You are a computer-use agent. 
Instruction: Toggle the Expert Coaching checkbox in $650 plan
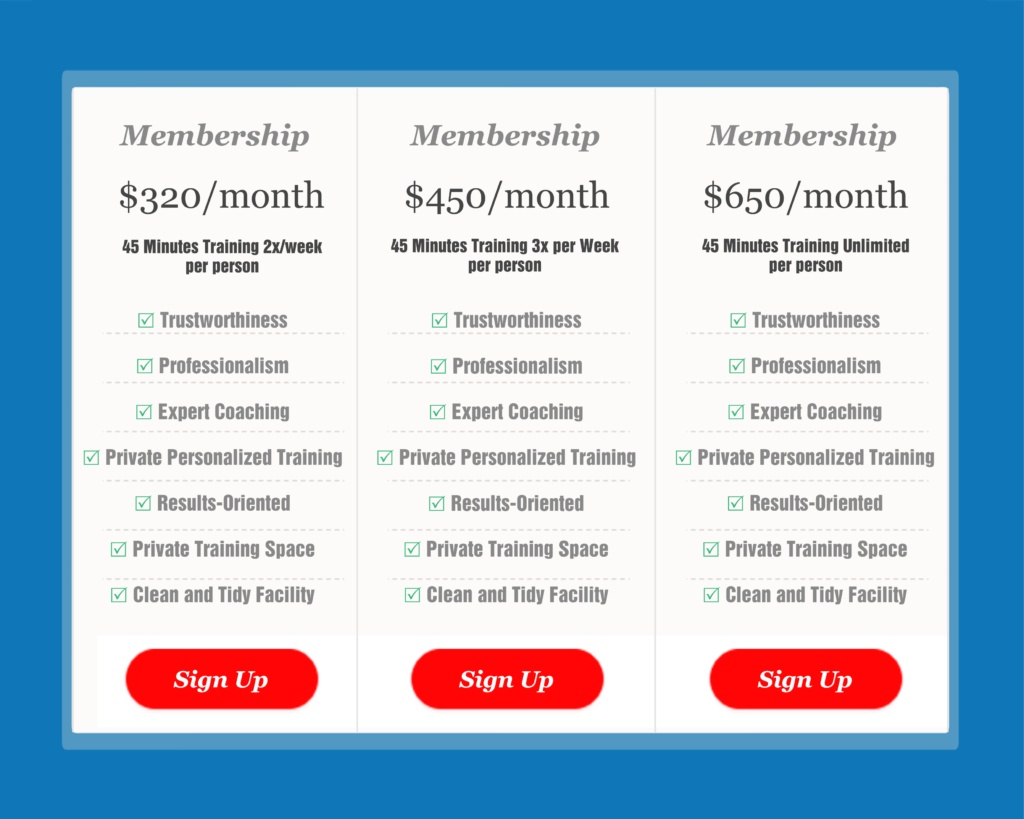735,412
